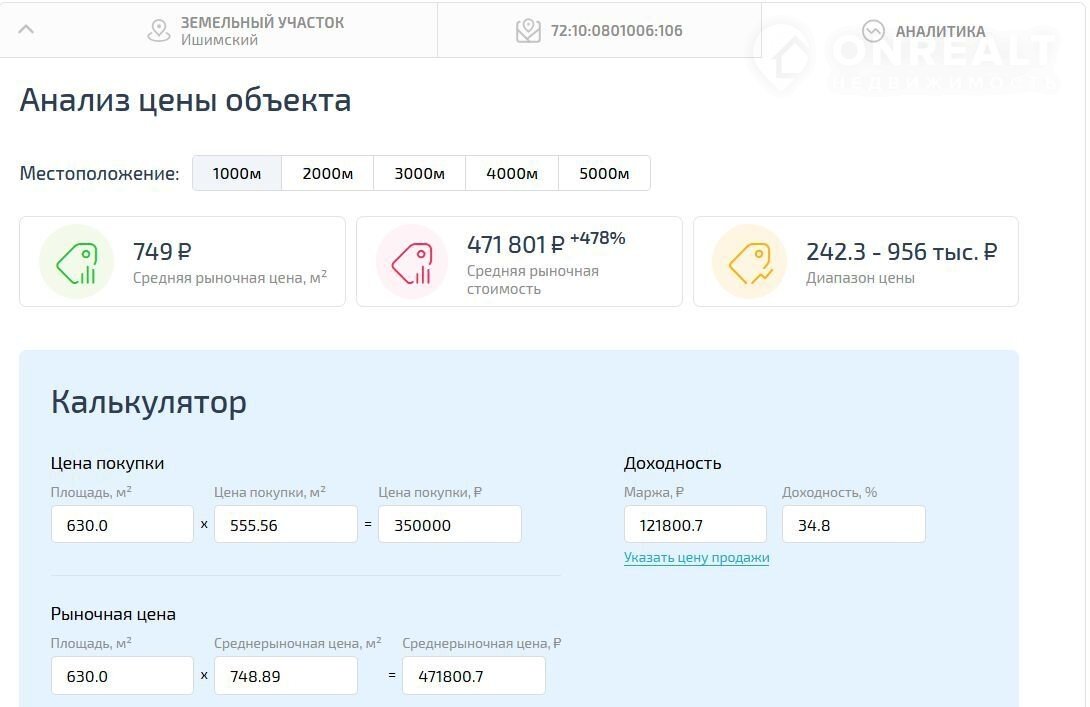Choose the 5000м radius option
The width and height of the screenshot is (1090, 707).
(604, 173)
